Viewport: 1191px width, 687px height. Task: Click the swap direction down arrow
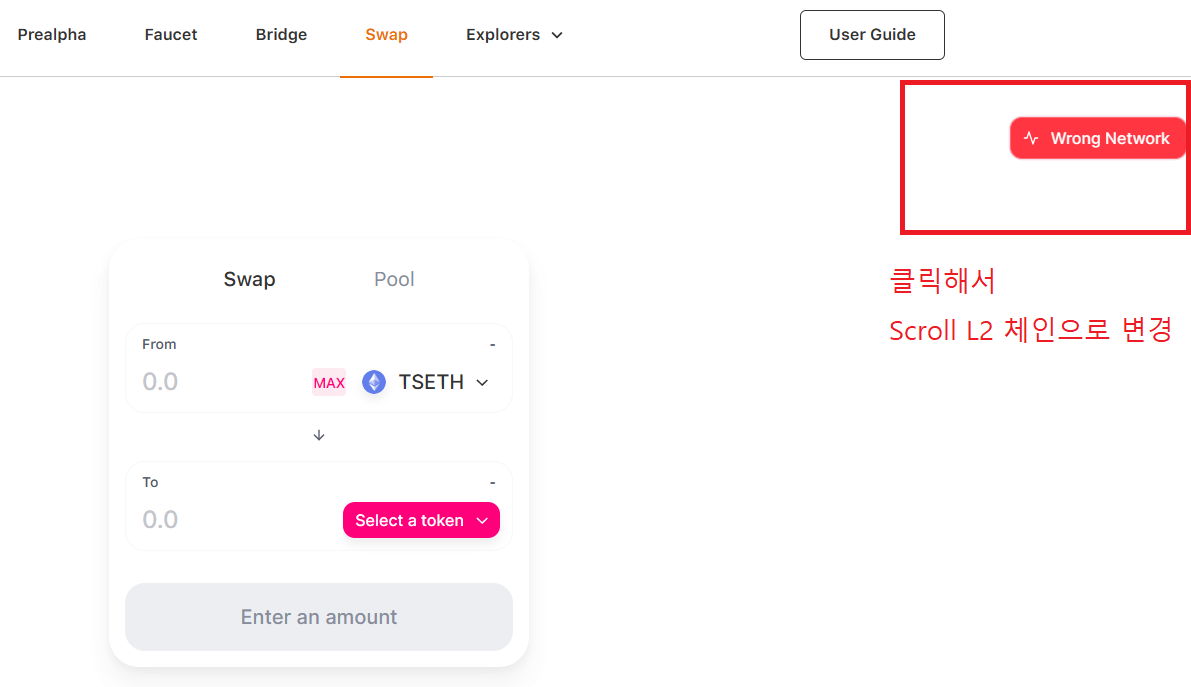(319, 435)
